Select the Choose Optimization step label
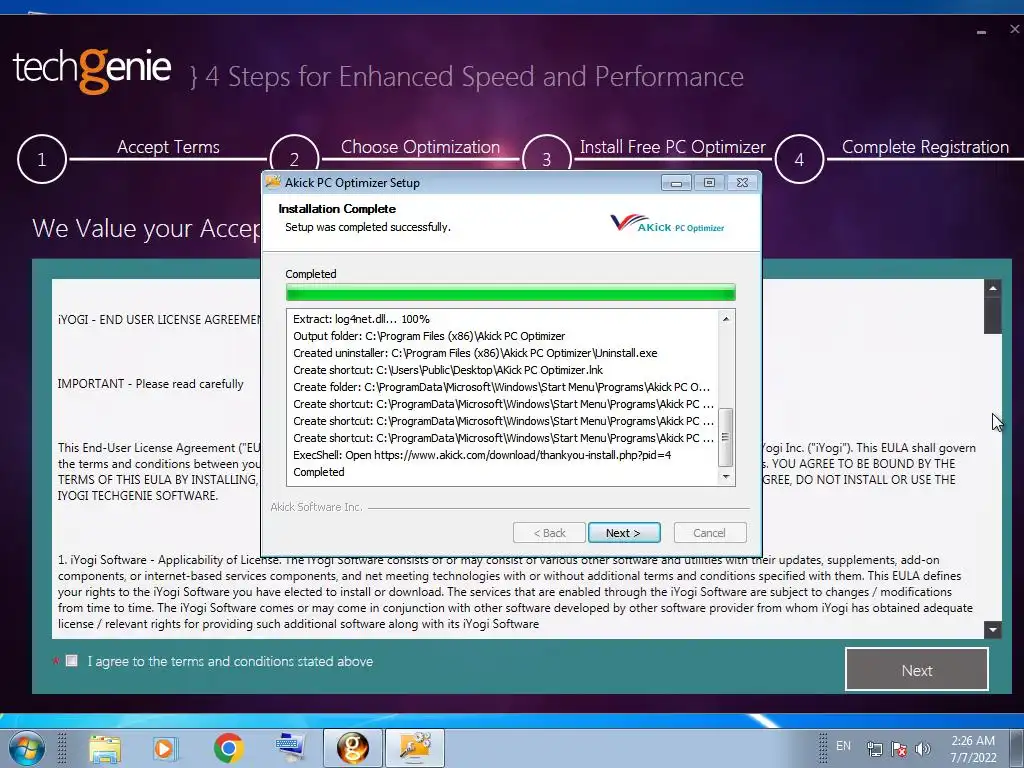Viewport: 1024px width, 768px height. coord(421,147)
